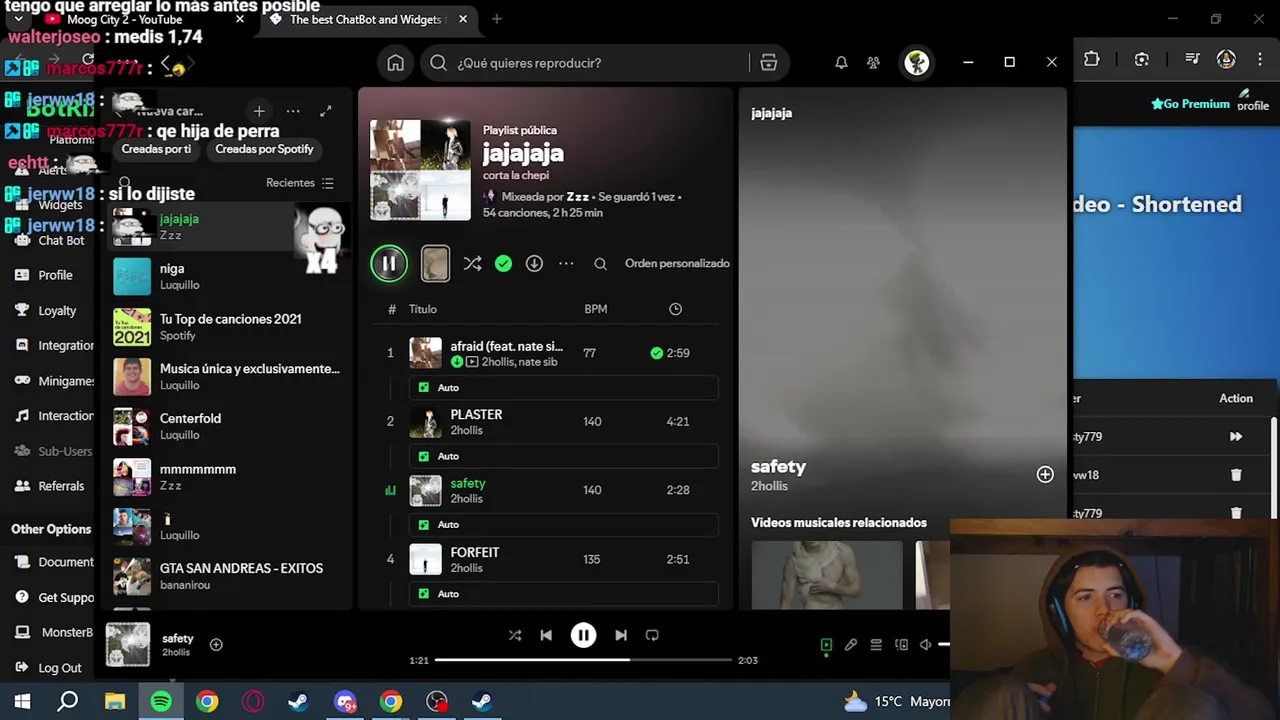Toggle repeat in bottom player bar
Image resolution: width=1280 pixels, height=720 pixels.
tap(652, 635)
